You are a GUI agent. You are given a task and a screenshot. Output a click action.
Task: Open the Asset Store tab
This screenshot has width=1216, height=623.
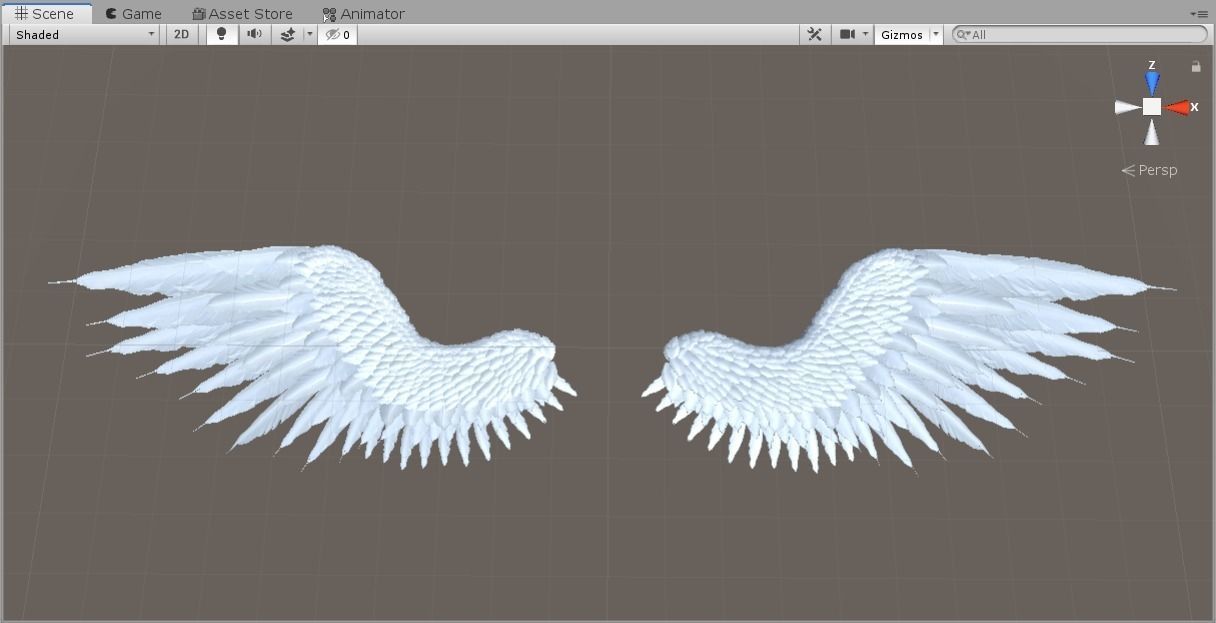pyautogui.click(x=243, y=14)
